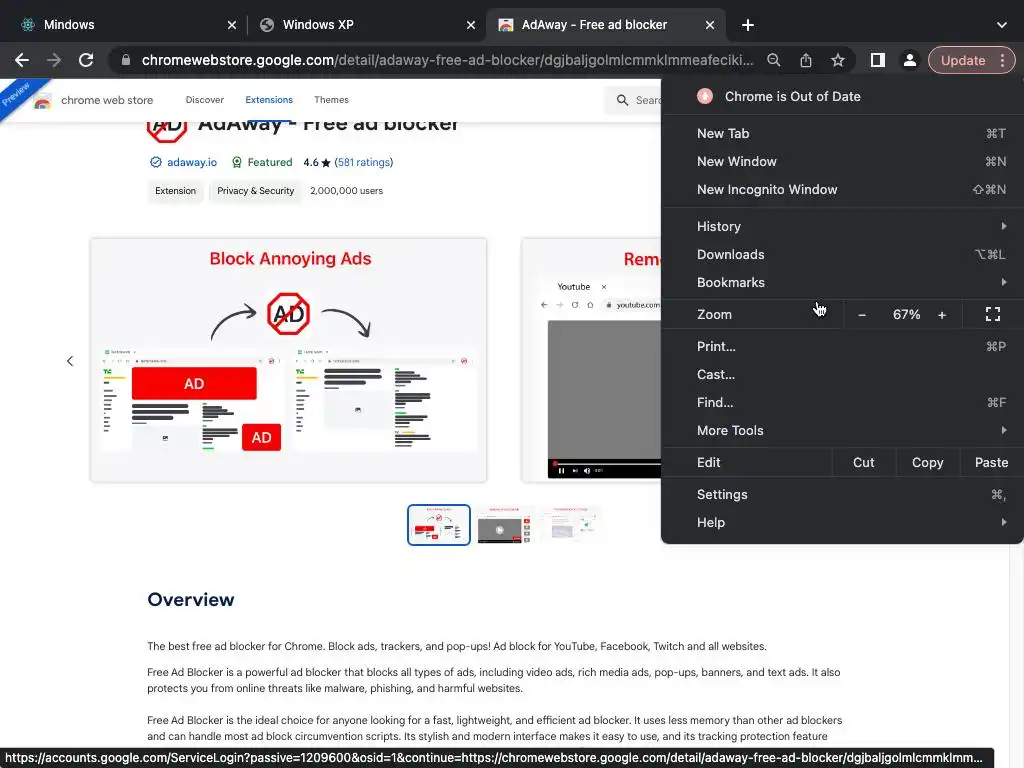The image size is (1024, 768).
Task: Reload the page with the refresh icon
Action: pos(86,60)
